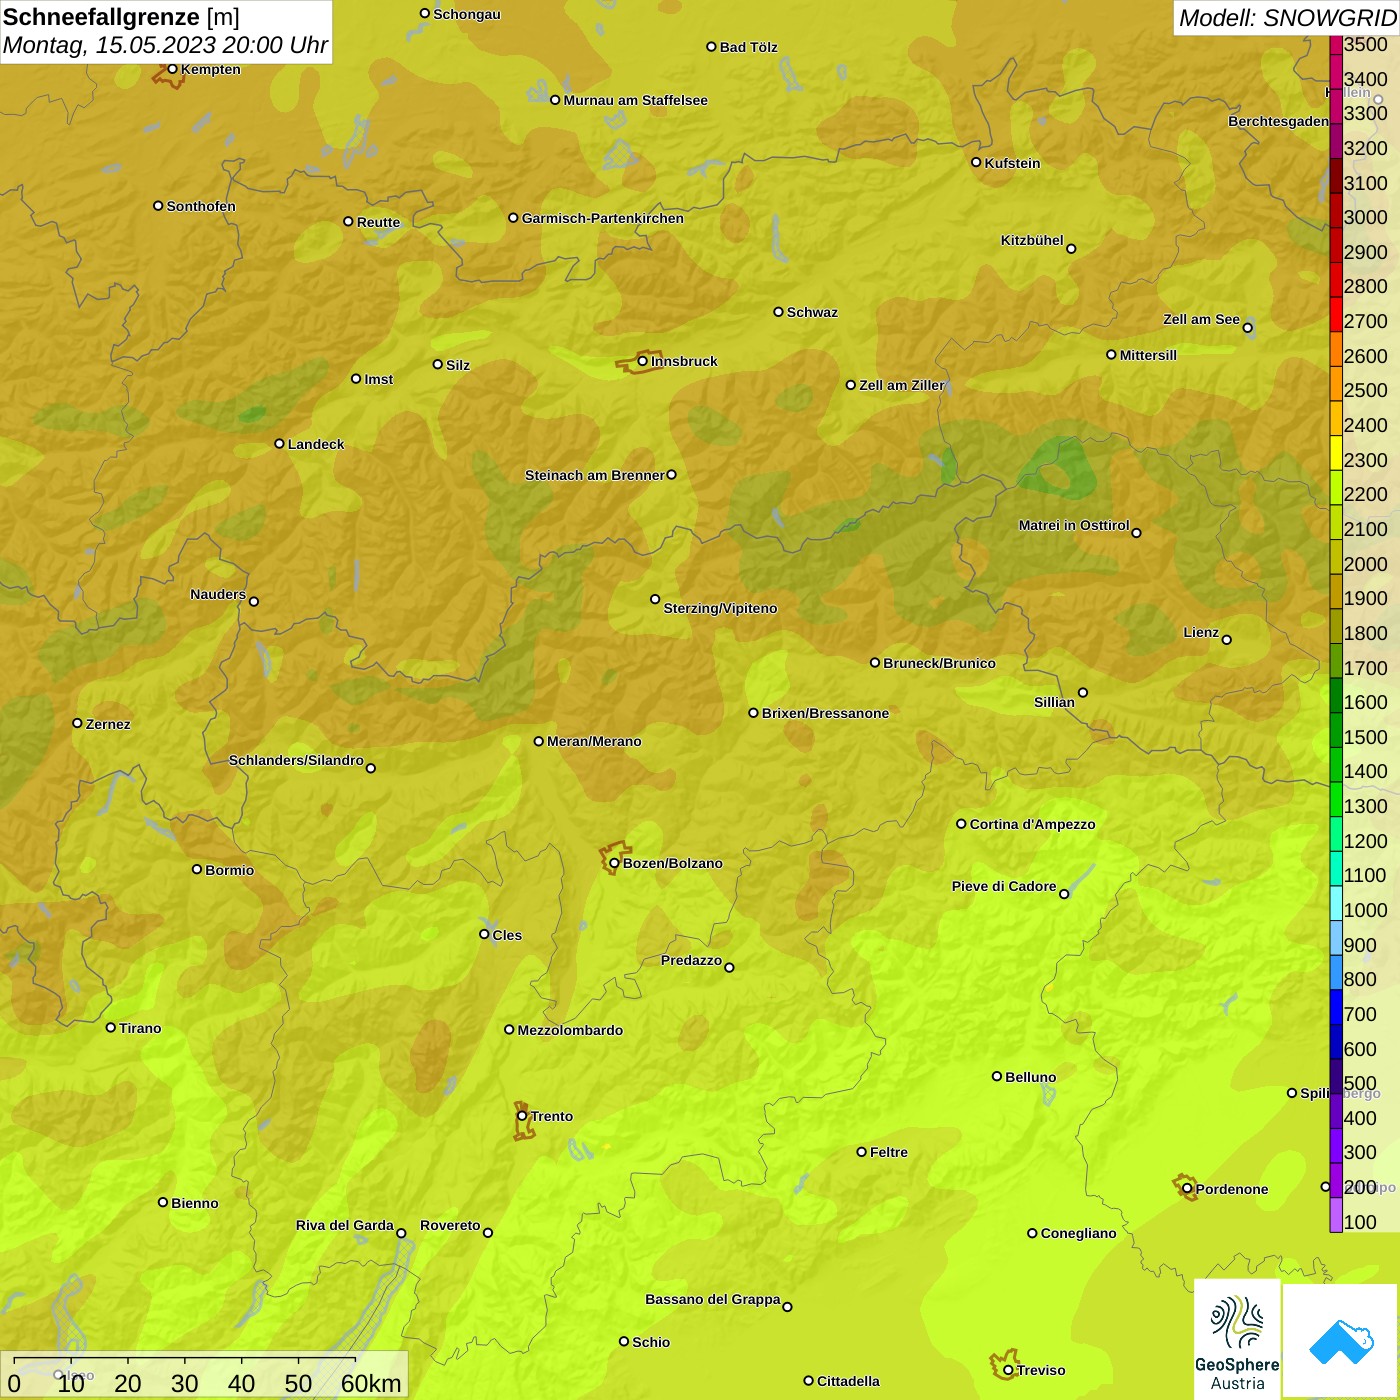Screen dimensions: 1400x1400
Task: Click the Schlanders/Silandro label
Action: 296,760
